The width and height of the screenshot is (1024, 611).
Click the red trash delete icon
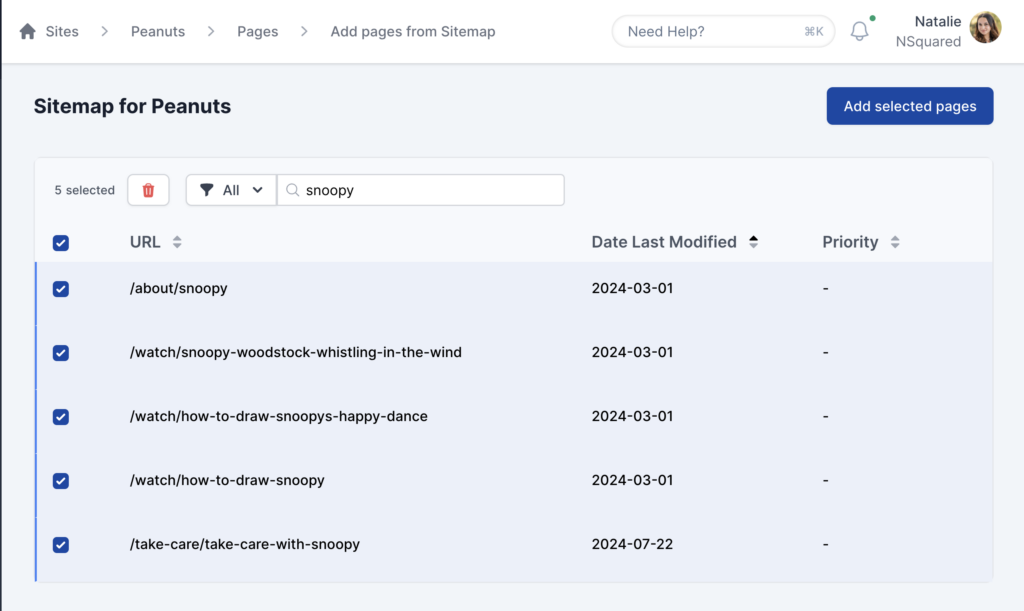click(x=148, y=190)
